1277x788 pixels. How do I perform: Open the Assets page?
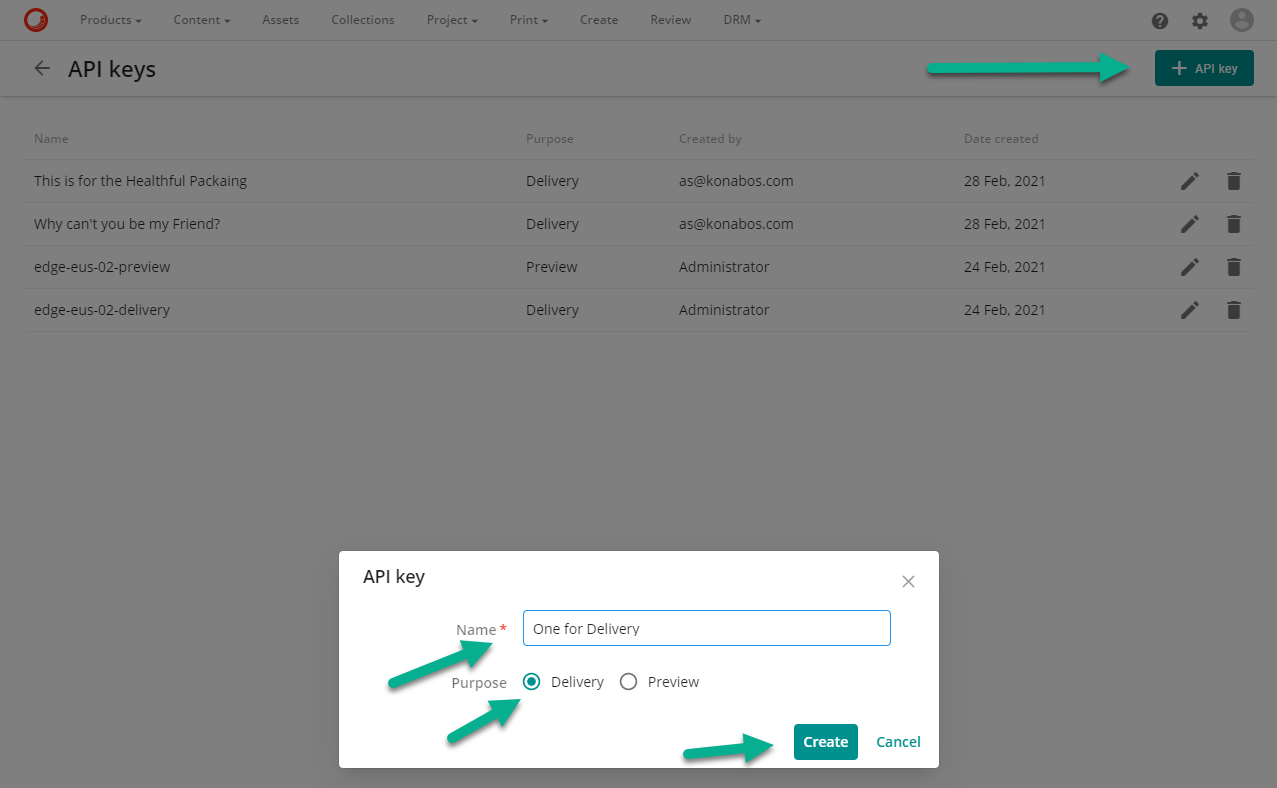click(x=281, y=20)
